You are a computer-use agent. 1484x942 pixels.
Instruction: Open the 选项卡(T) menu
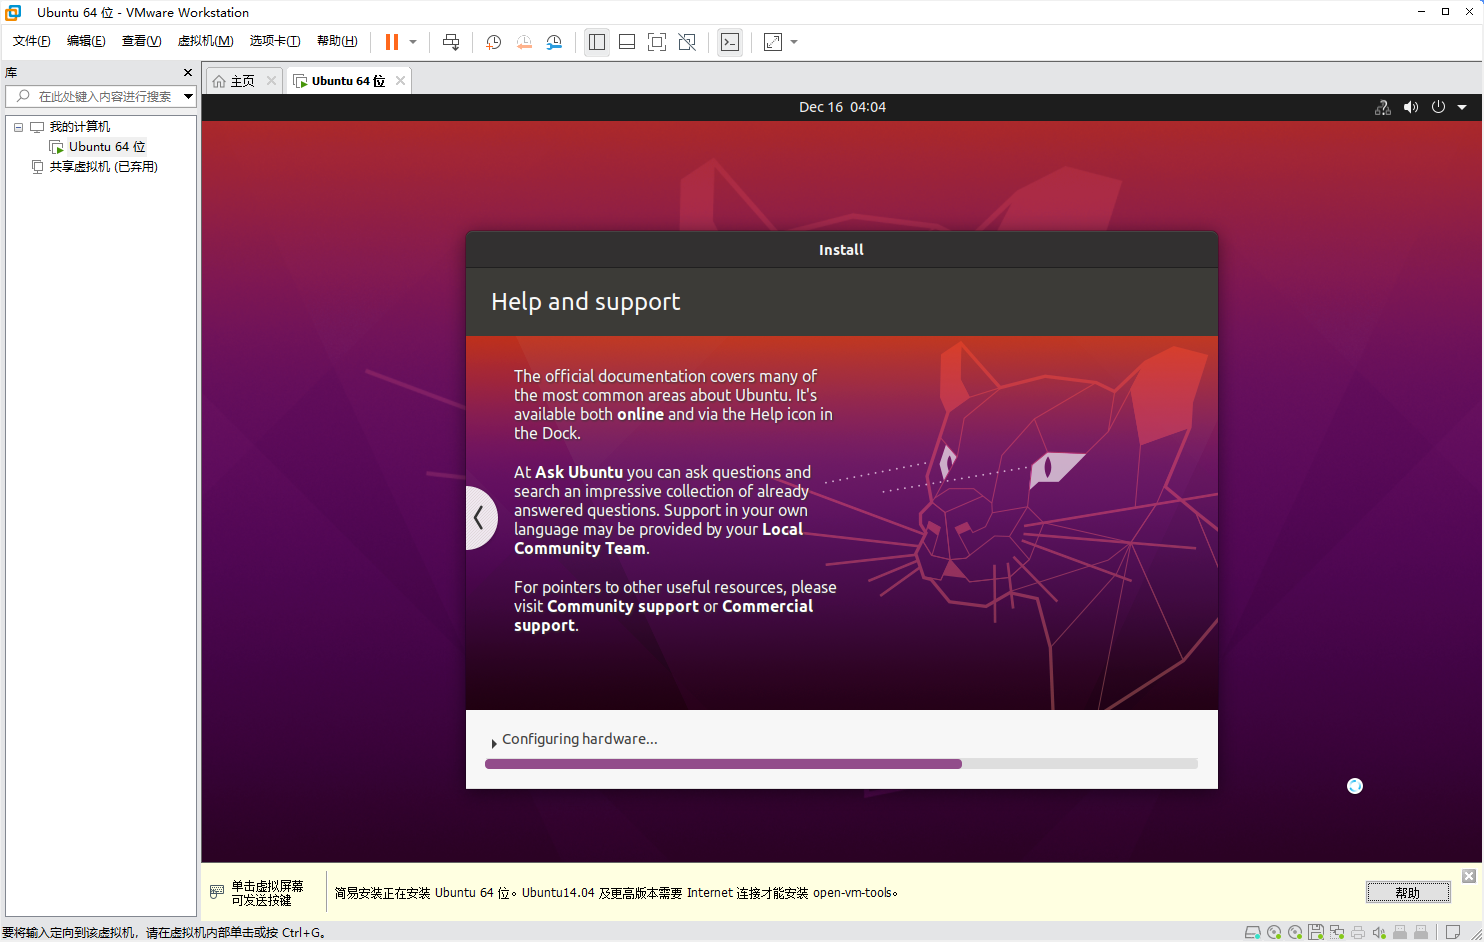275,41
